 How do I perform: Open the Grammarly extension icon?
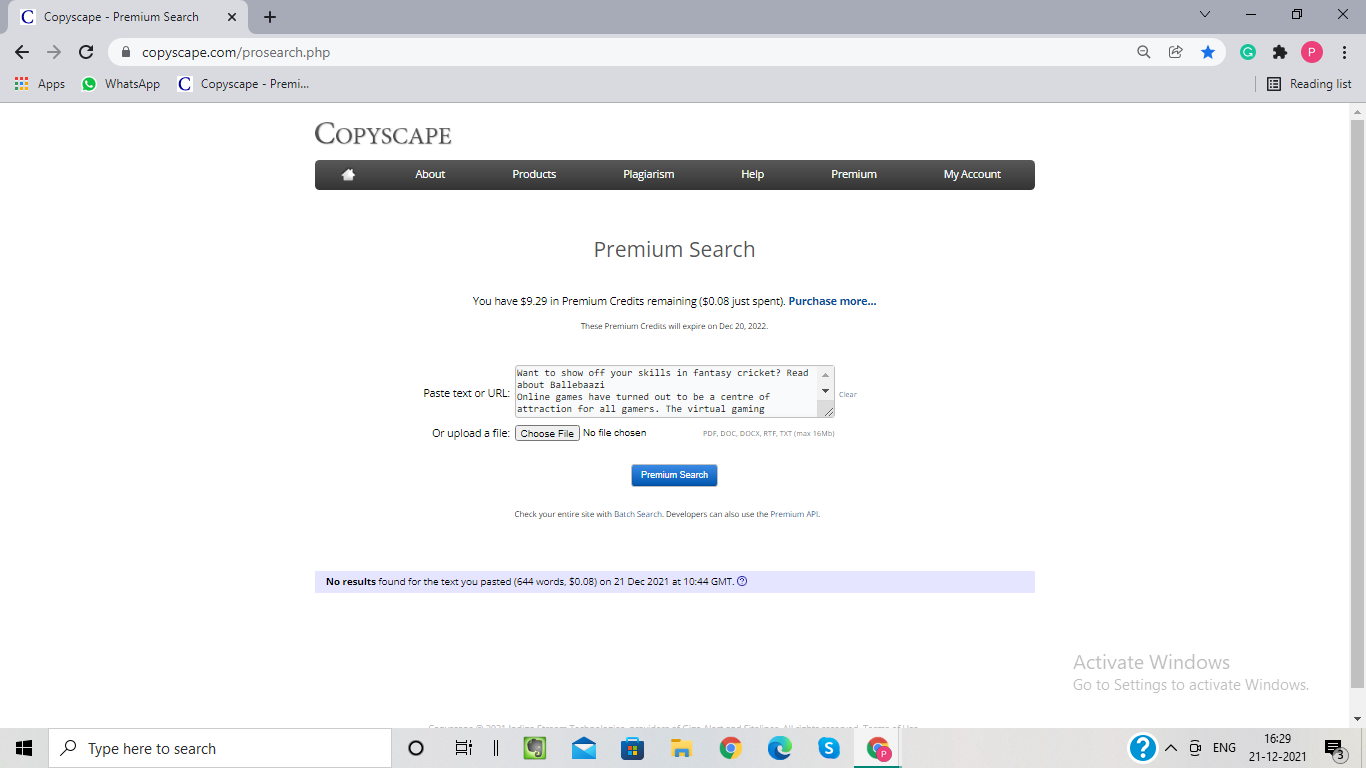[1248, 52]
